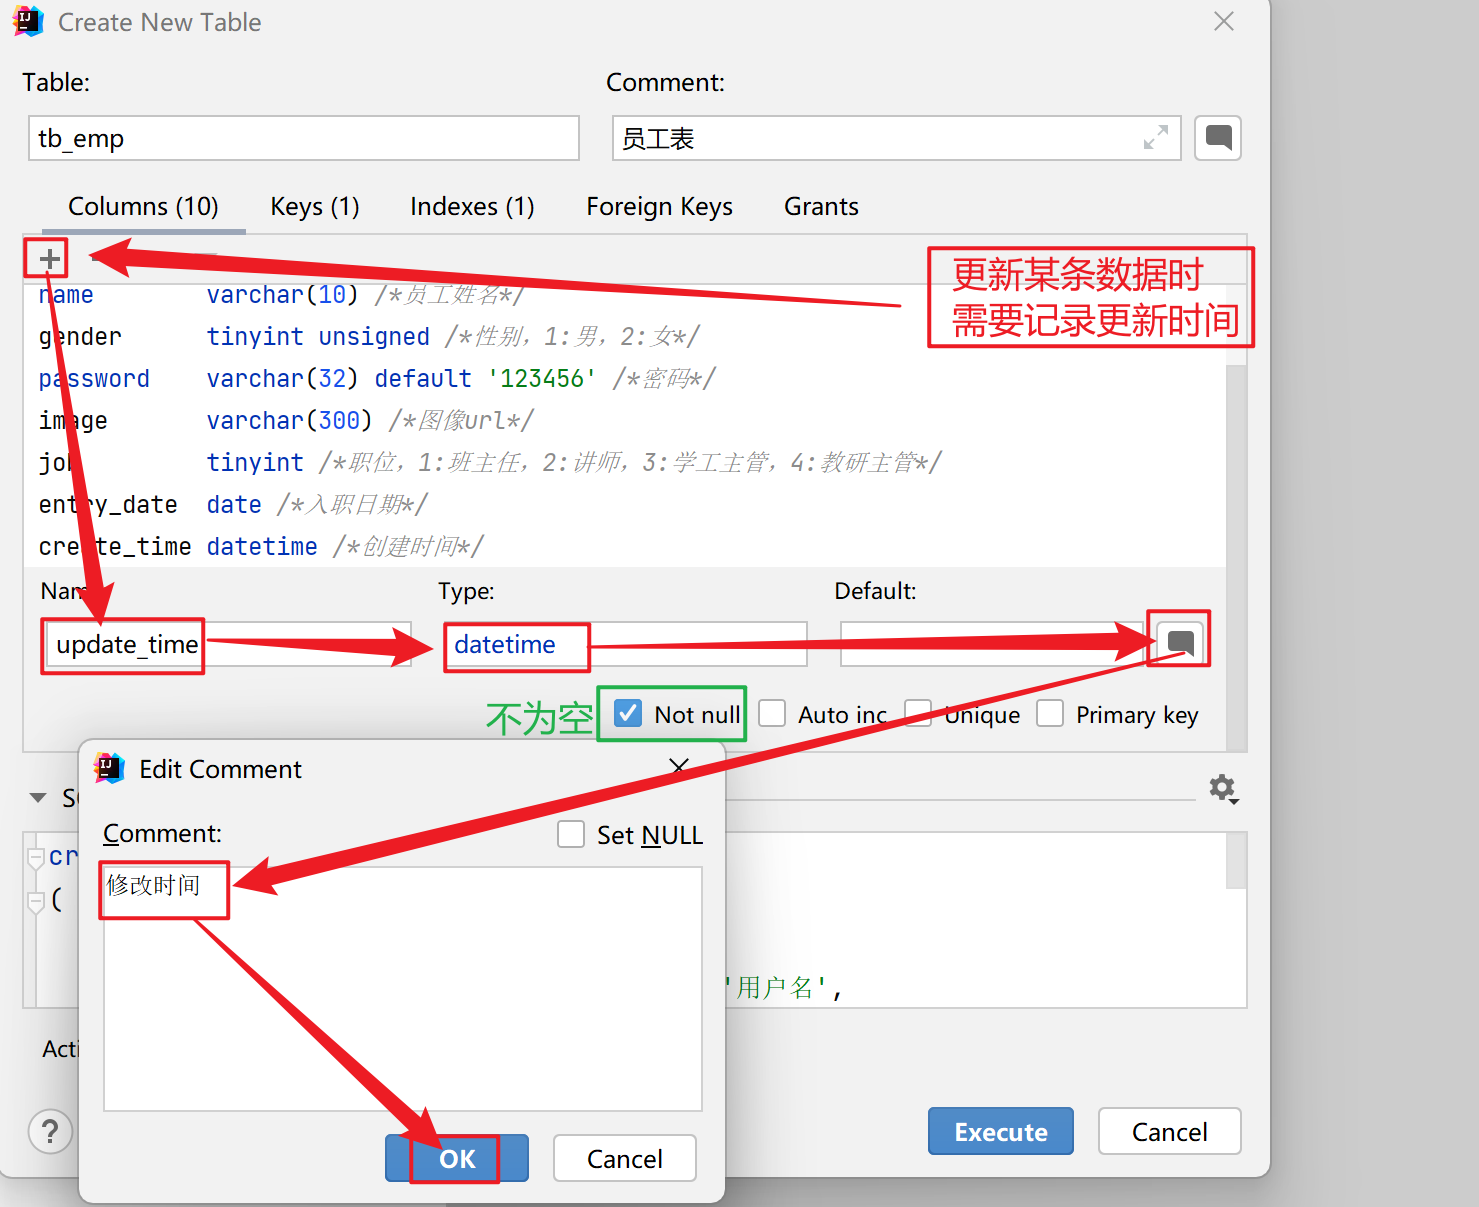
Task: Switch to the Keys (1) tab
Action: pos(315,206)
